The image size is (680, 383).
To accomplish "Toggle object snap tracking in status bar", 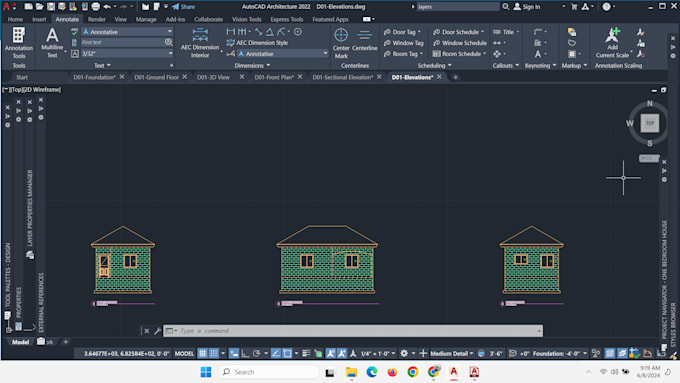I will coord(275,354).
